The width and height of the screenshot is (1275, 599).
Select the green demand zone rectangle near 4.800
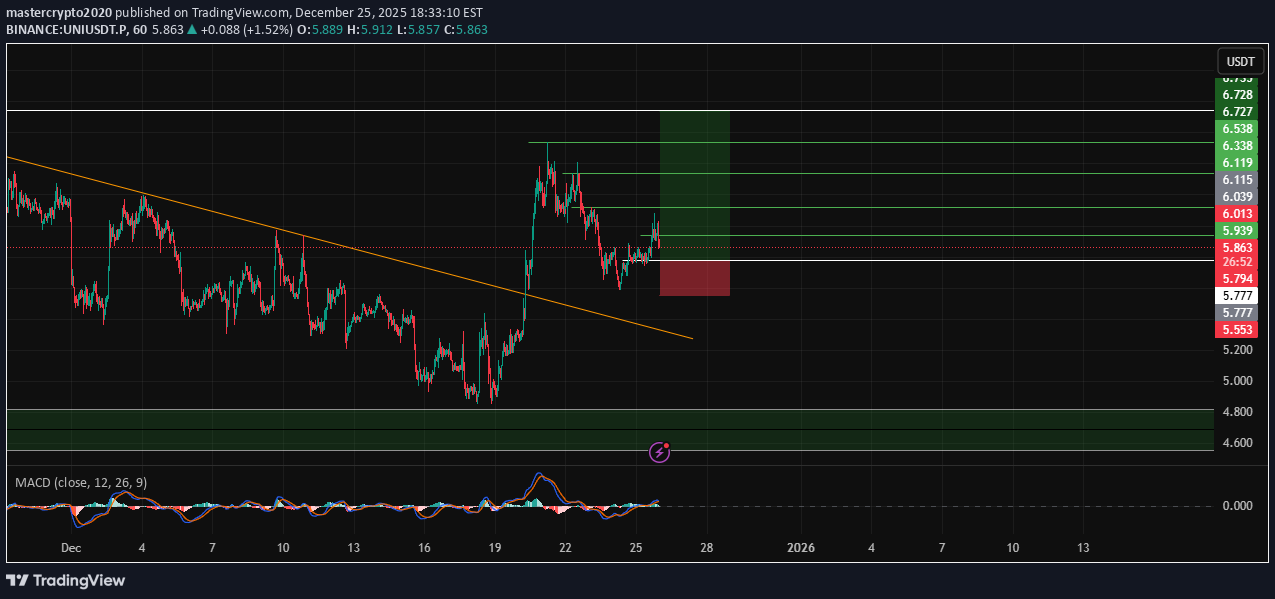click(600, 430)
